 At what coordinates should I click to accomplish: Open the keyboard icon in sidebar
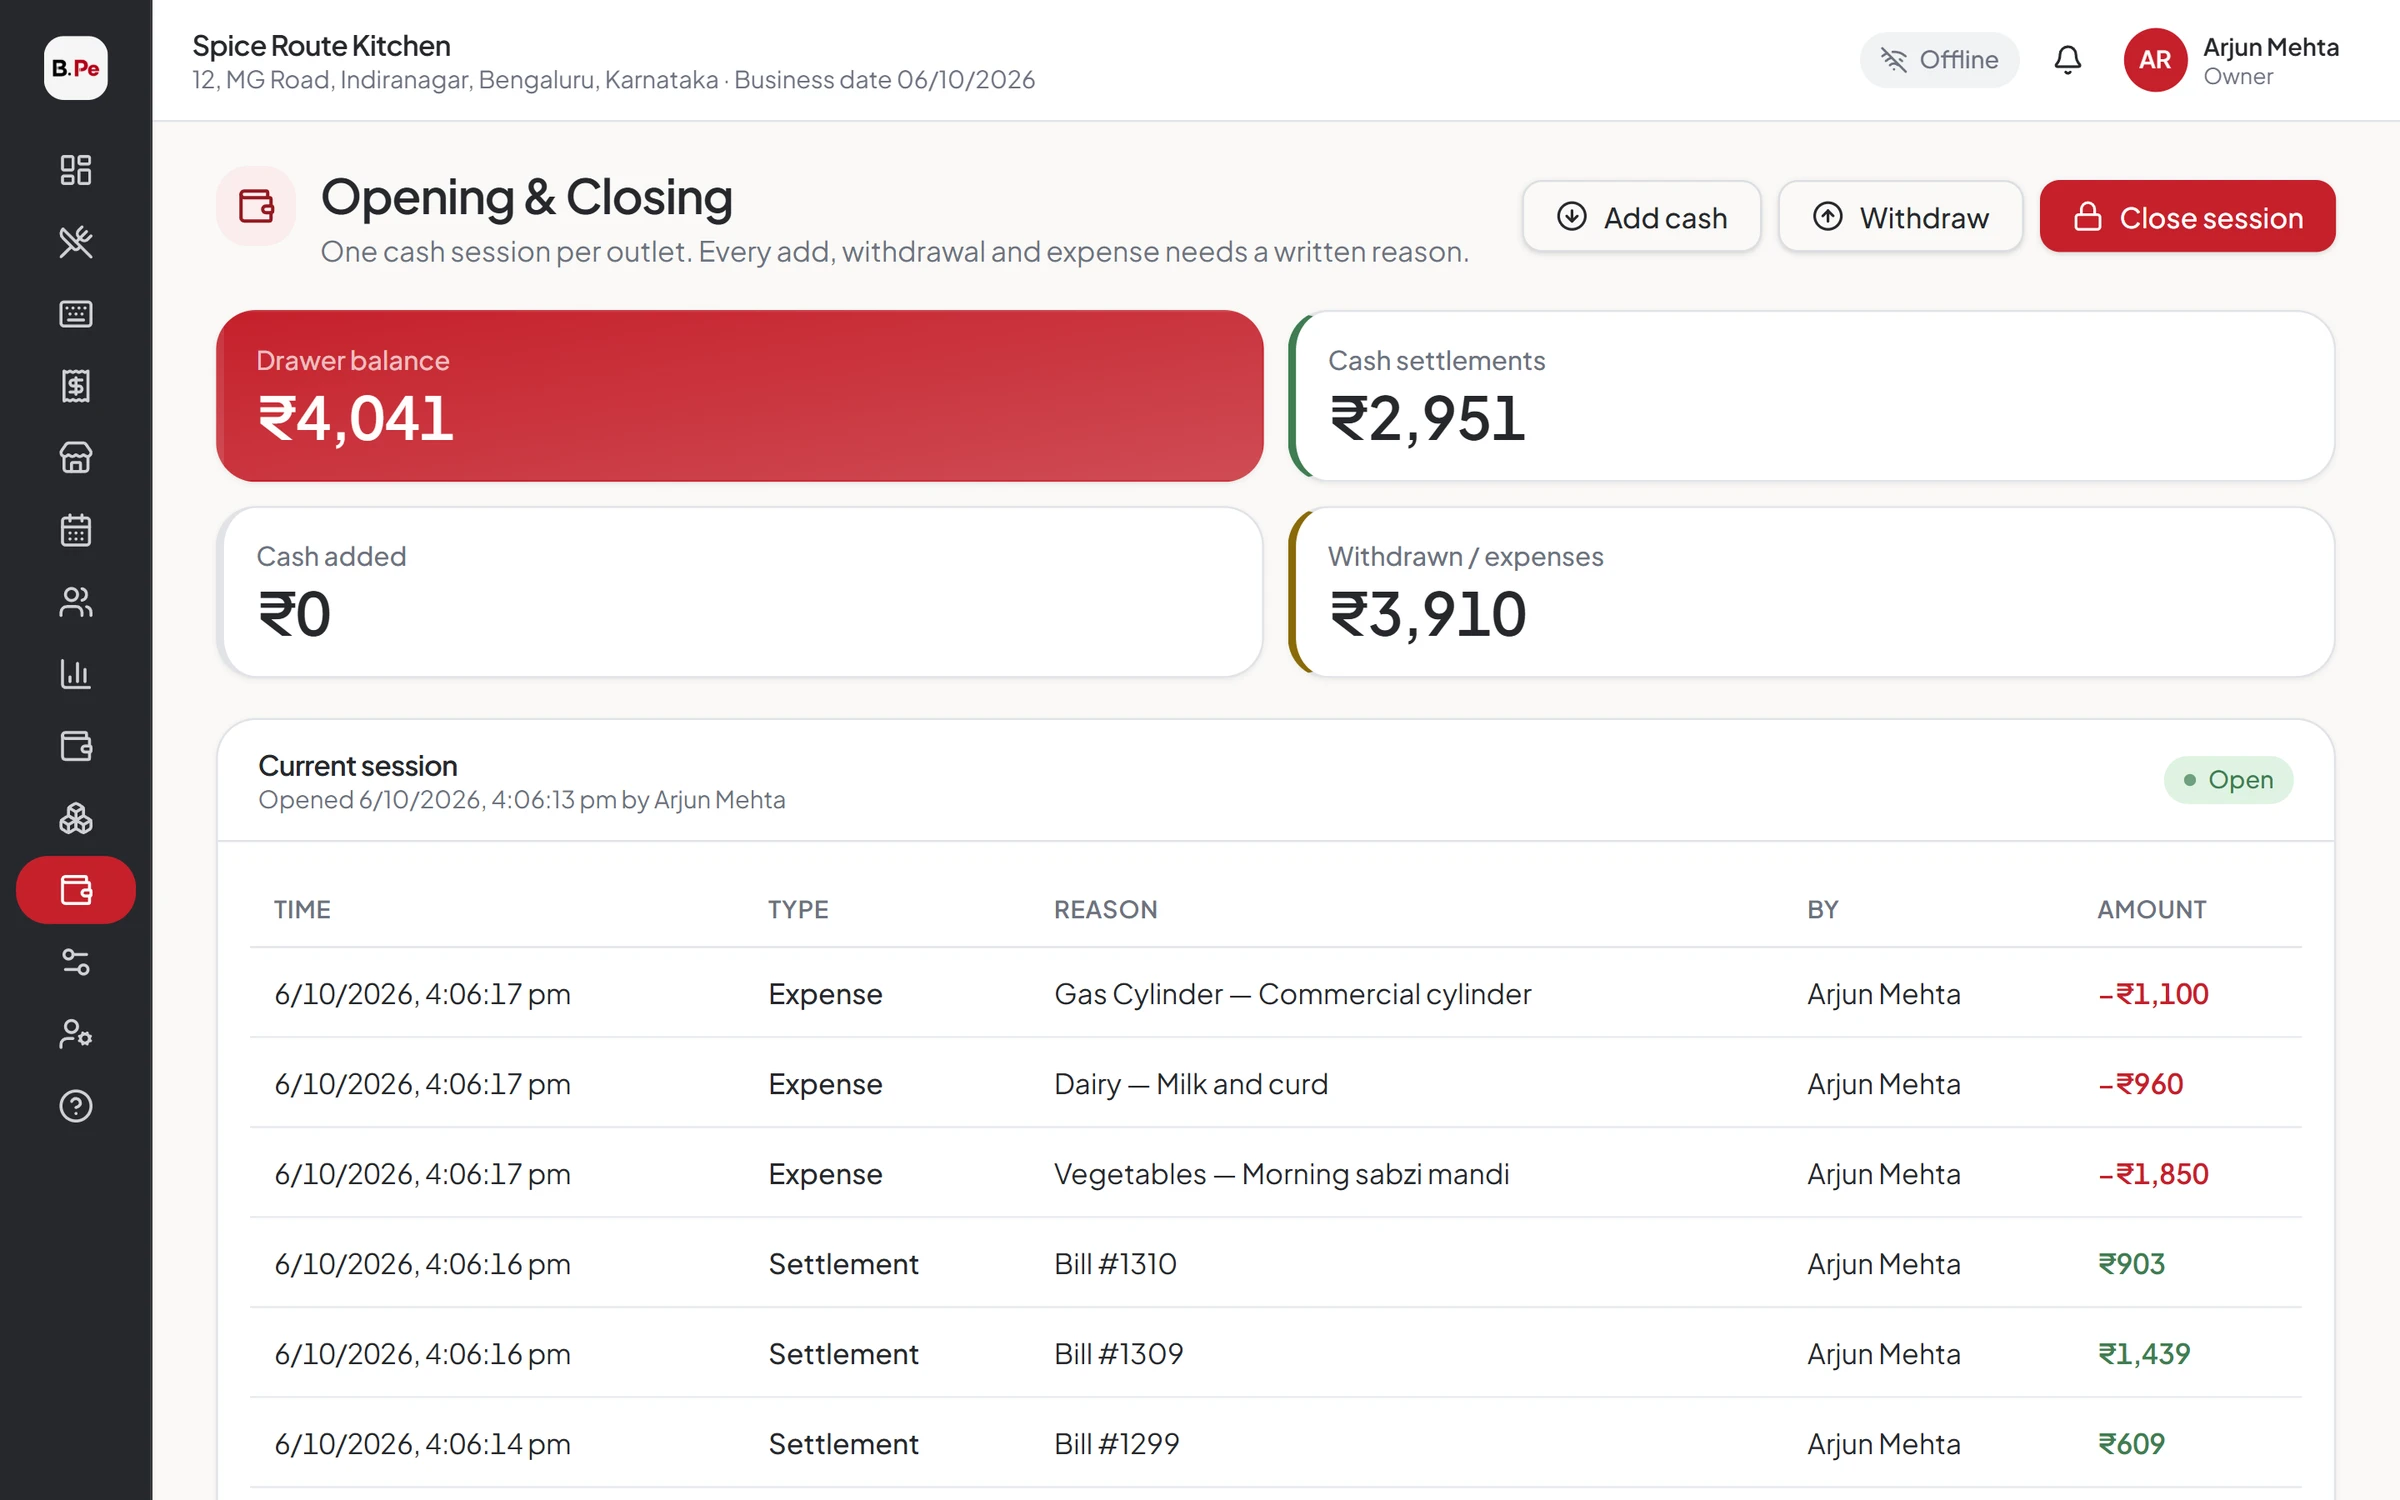click(x=76, y=314)
